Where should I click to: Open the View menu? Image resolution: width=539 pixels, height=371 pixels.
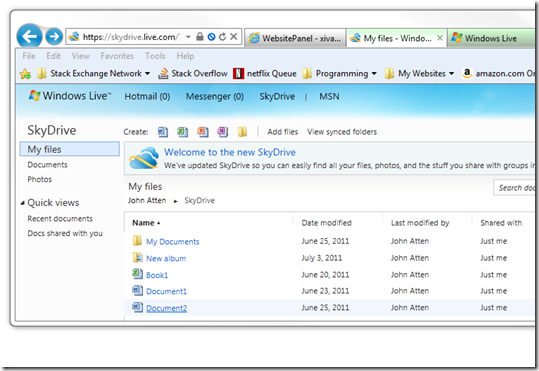coord(80,56)
